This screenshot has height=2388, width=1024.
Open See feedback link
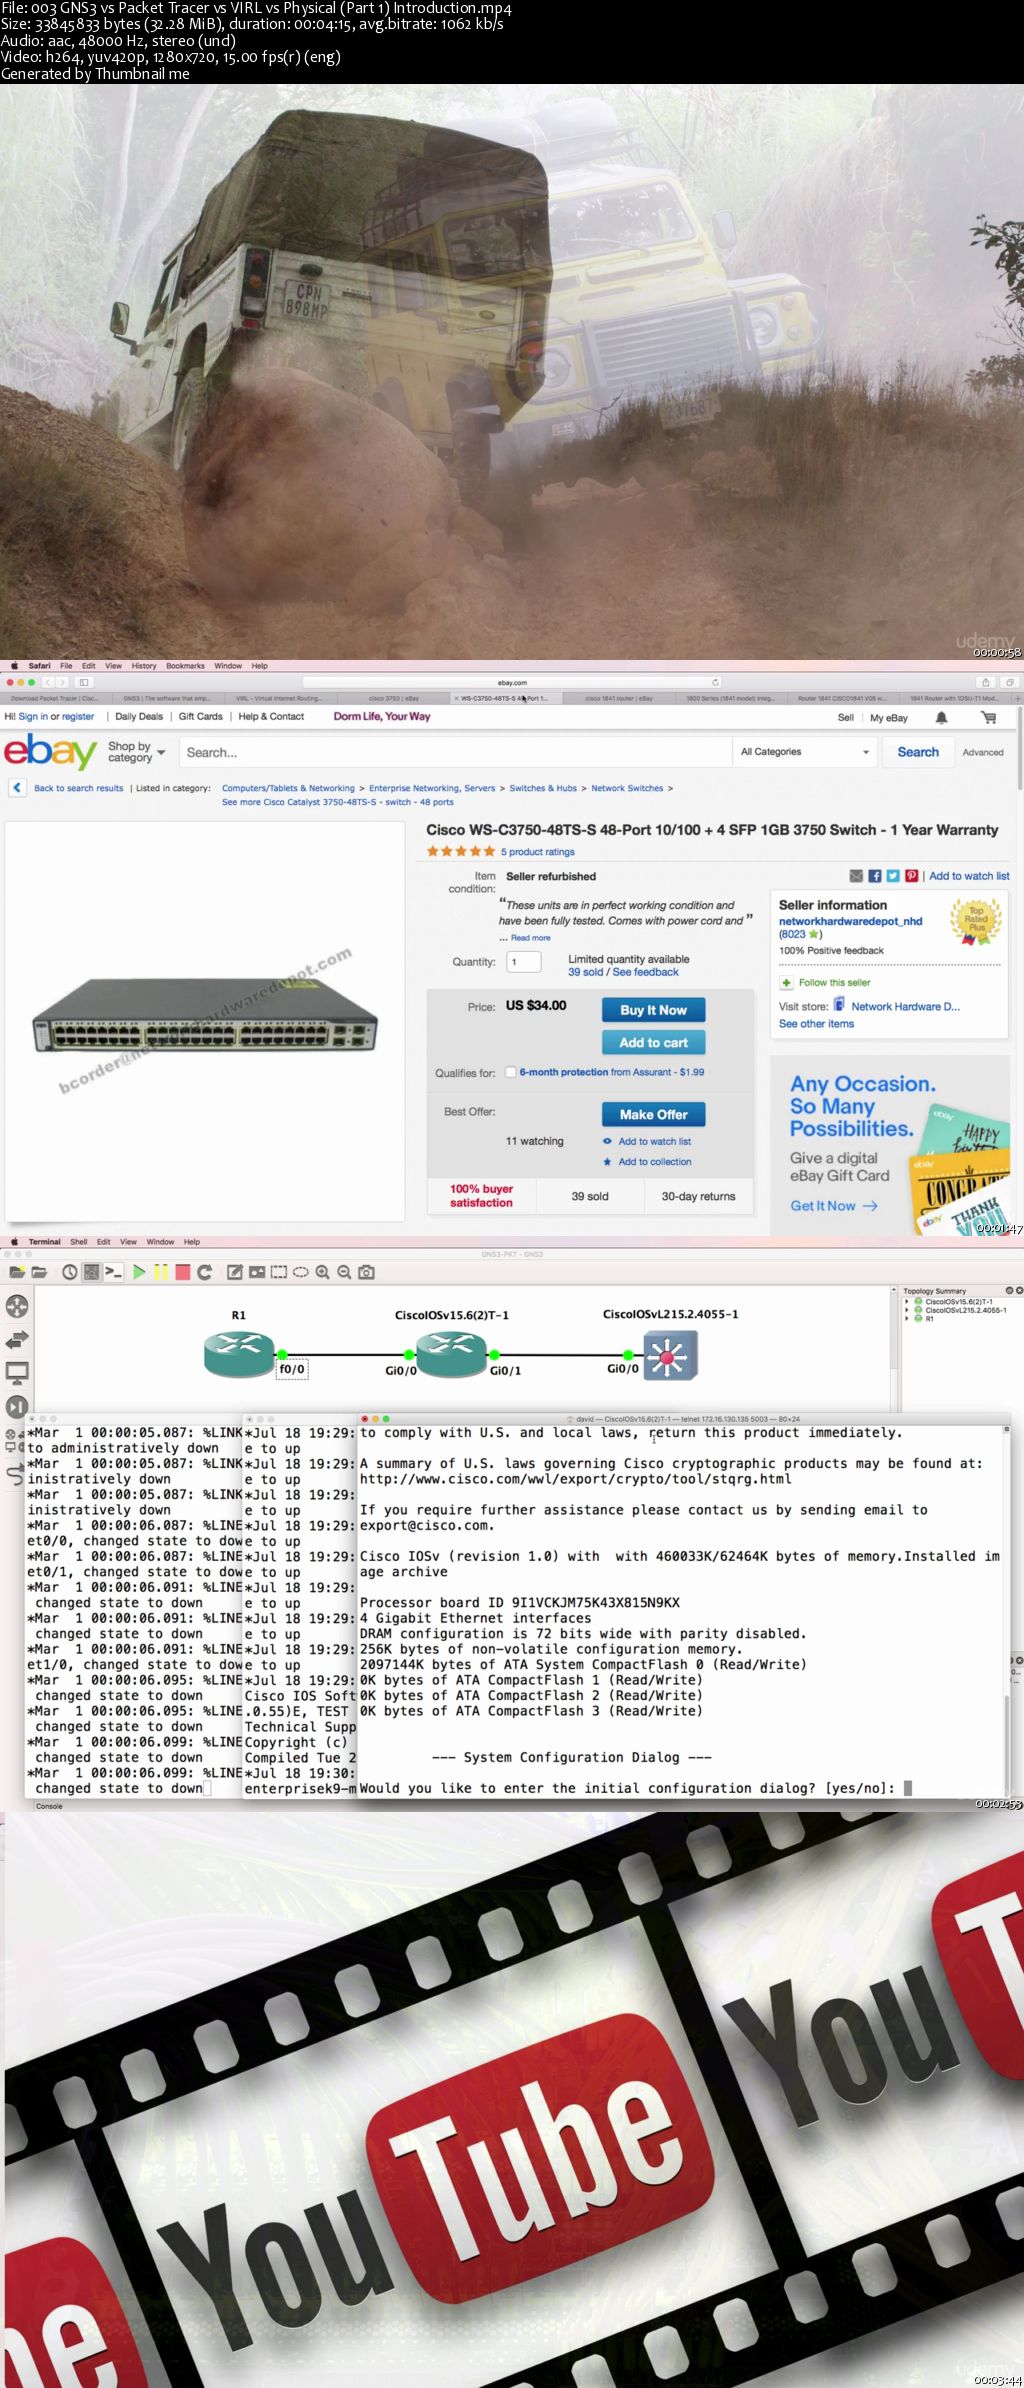[x=645, y=972]
